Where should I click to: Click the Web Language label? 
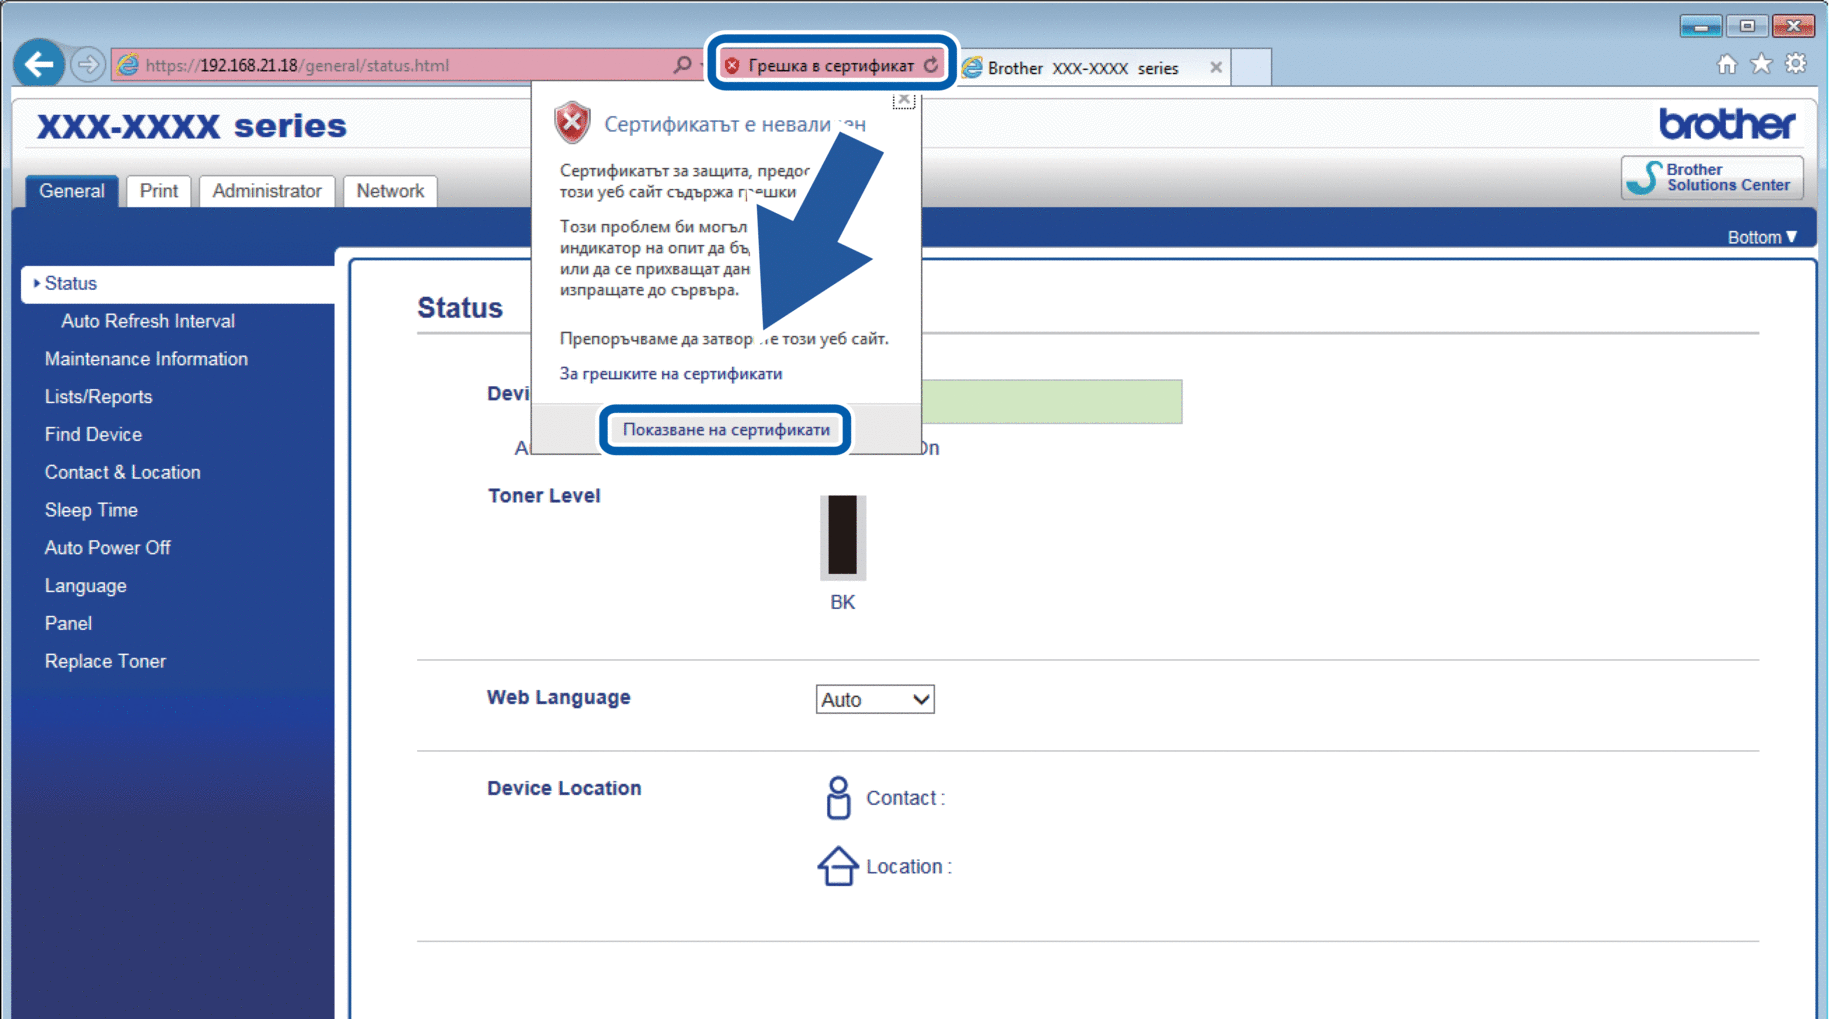click(x=558, y=697)
